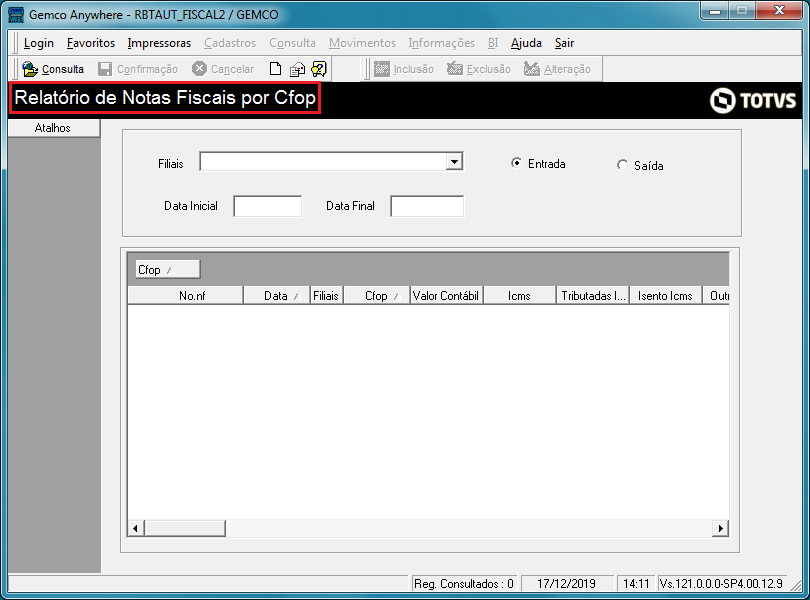Open the BI menu
810x600 pixels.
[x=493, y=43]
